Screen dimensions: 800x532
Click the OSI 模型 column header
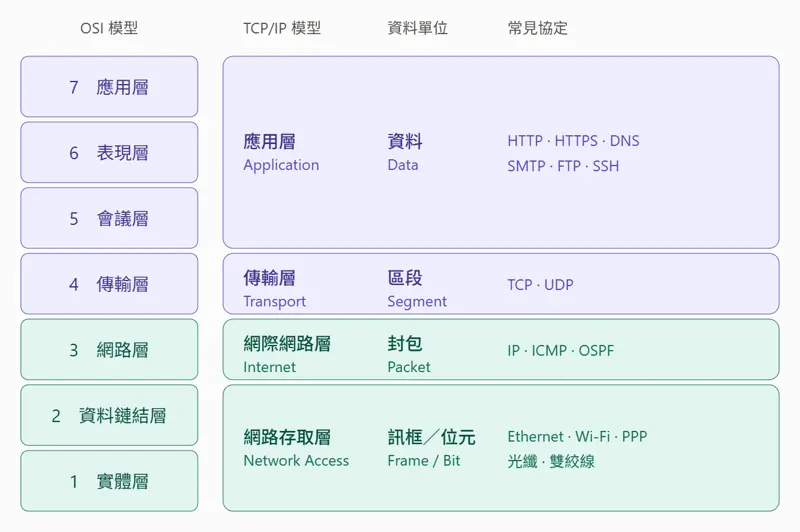point(109,28)
